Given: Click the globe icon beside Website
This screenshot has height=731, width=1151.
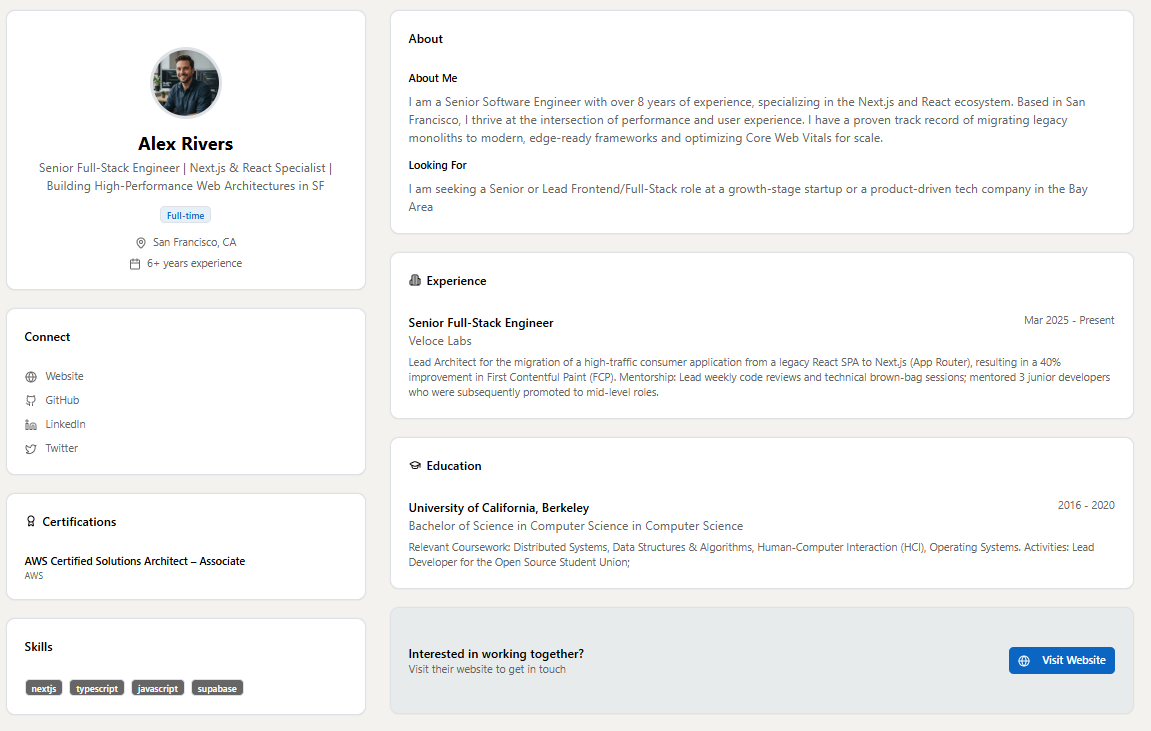Looking at the screenshot, I should pyautogui.click(x=31, y=377).
